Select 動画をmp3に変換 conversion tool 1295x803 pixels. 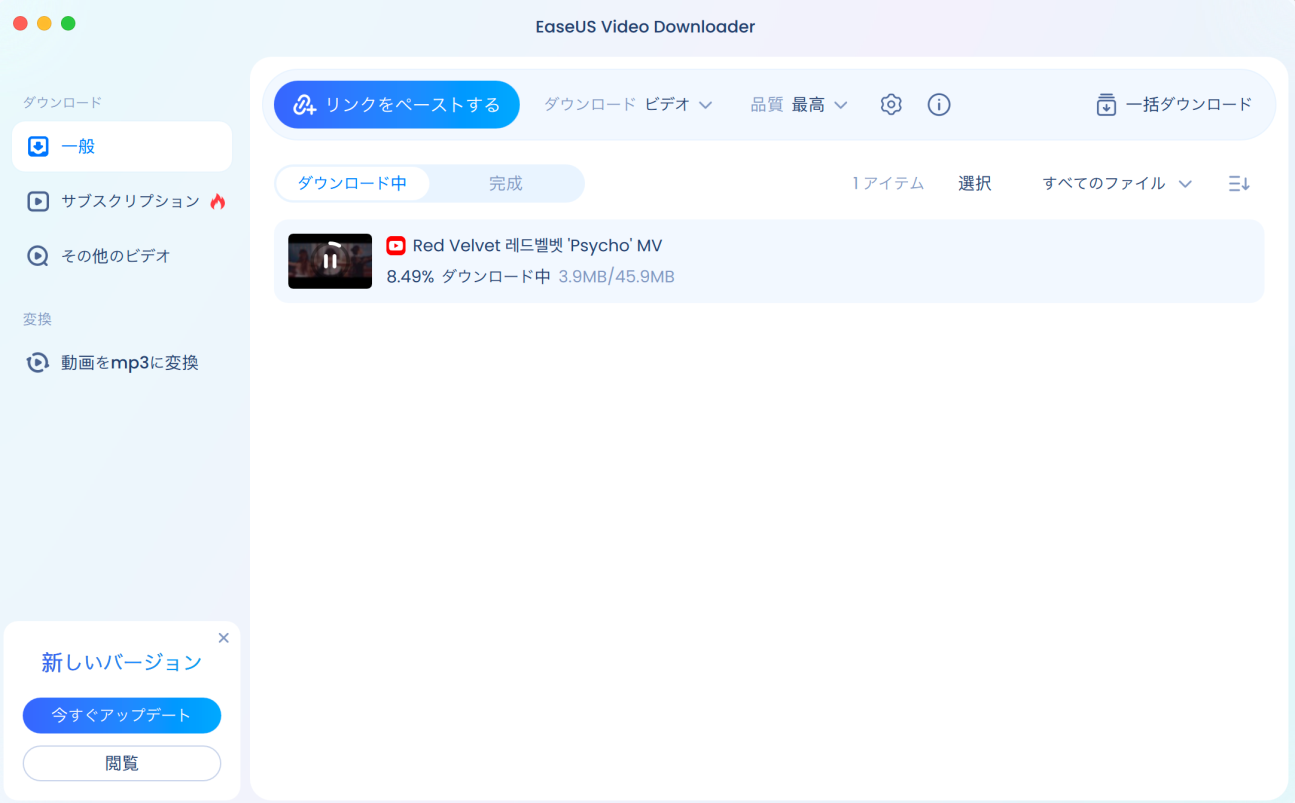click(x=121, y=362)
